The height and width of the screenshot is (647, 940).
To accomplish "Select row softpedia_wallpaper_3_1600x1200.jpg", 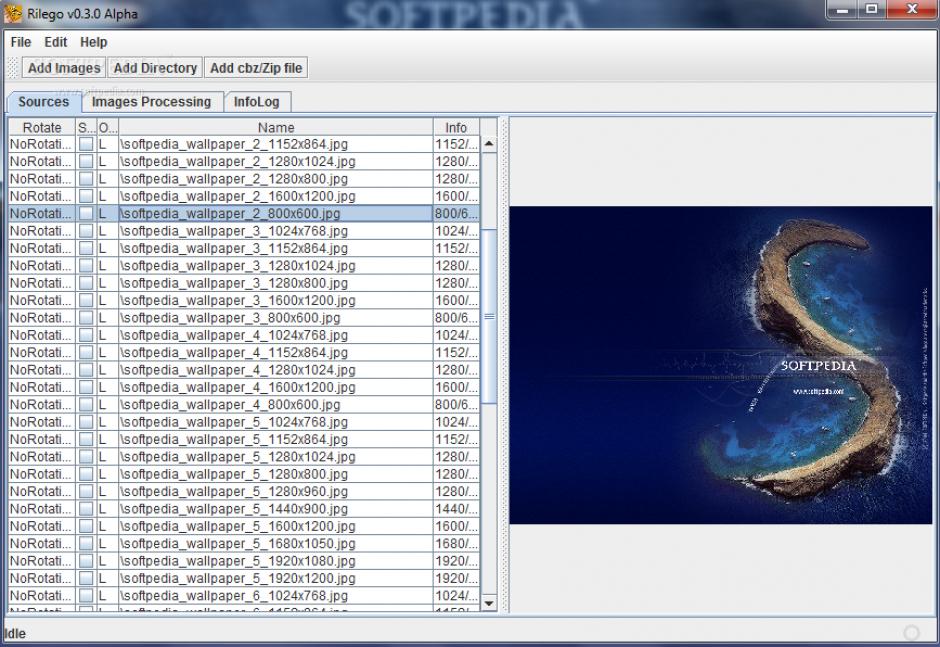I will (243, 300).
